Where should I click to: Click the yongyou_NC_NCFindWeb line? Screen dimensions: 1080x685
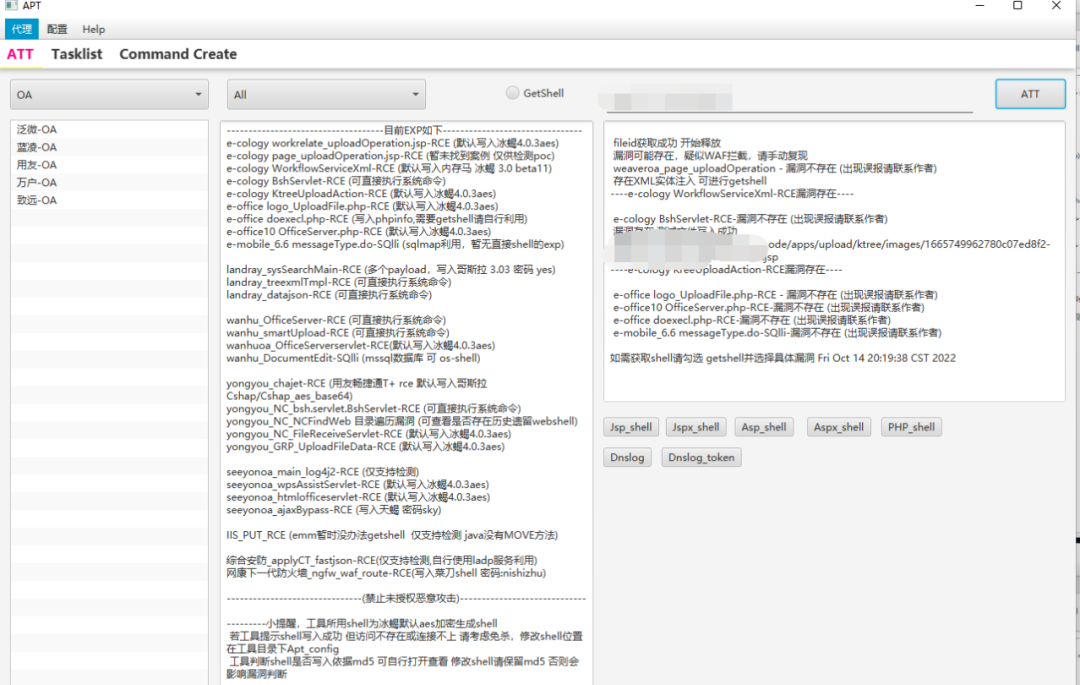point(402,421)
